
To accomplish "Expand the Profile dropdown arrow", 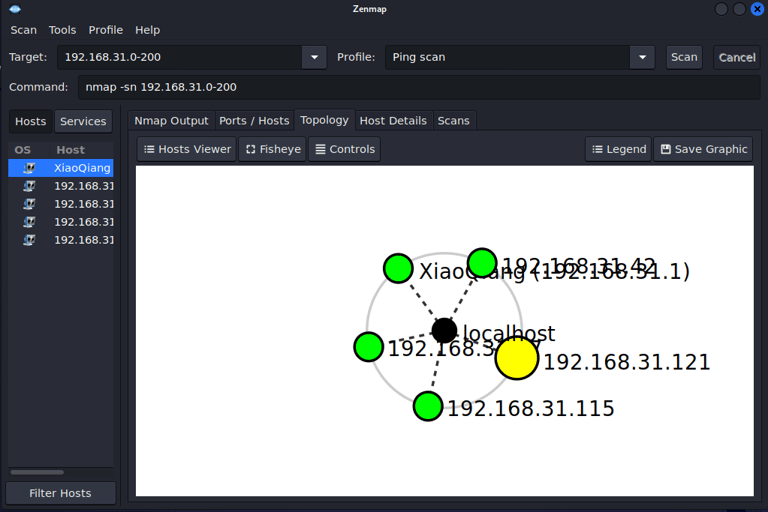I will coord(642,57).
